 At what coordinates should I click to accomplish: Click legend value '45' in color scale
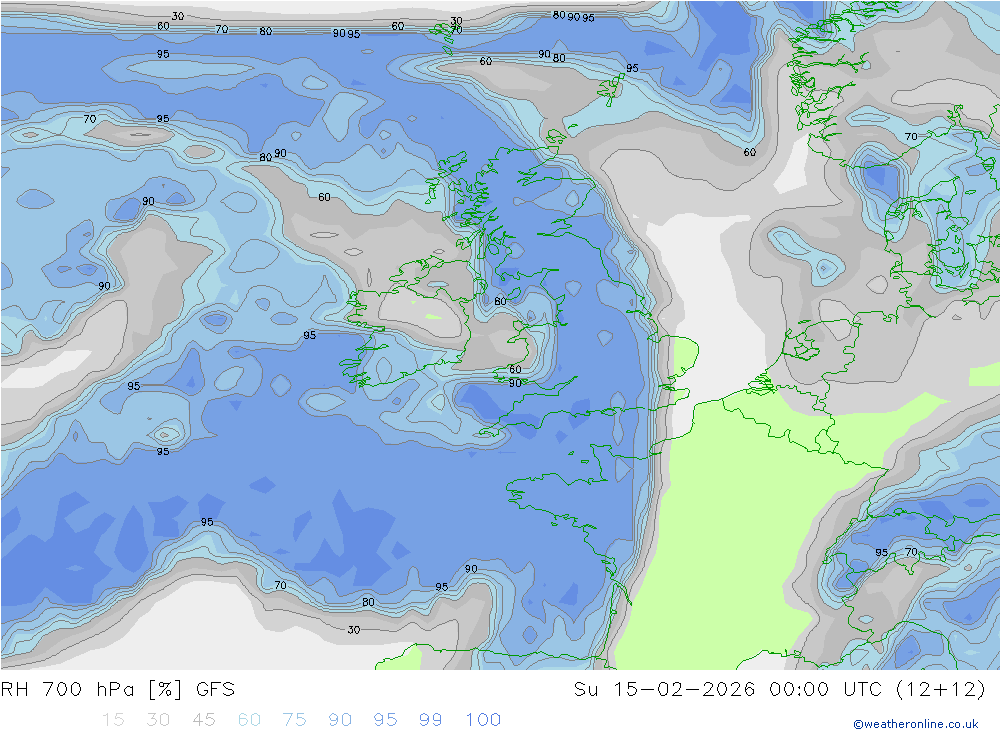point(203,720)
